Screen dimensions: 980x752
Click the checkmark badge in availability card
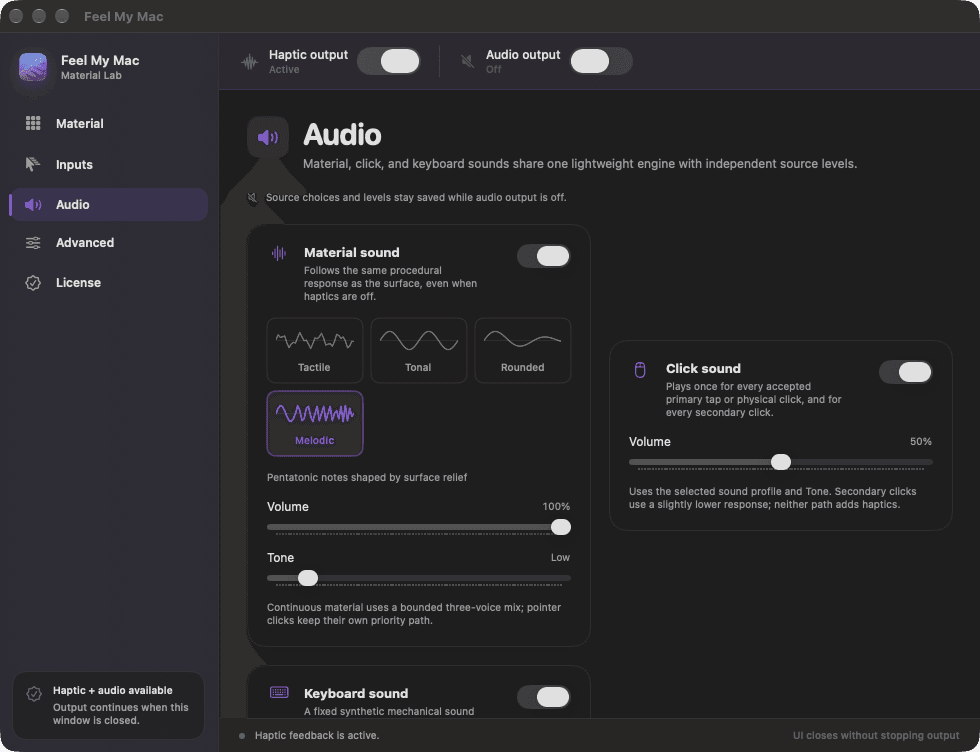click(34, 693)
